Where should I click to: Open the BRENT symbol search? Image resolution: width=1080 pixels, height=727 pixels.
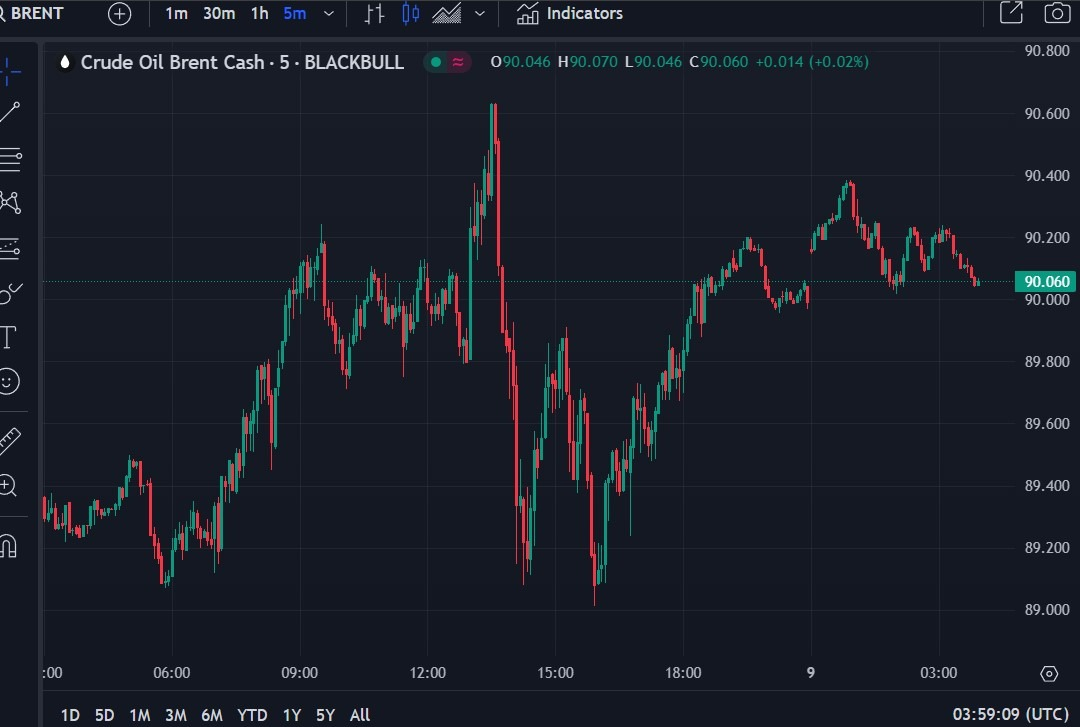coord(31,13)
